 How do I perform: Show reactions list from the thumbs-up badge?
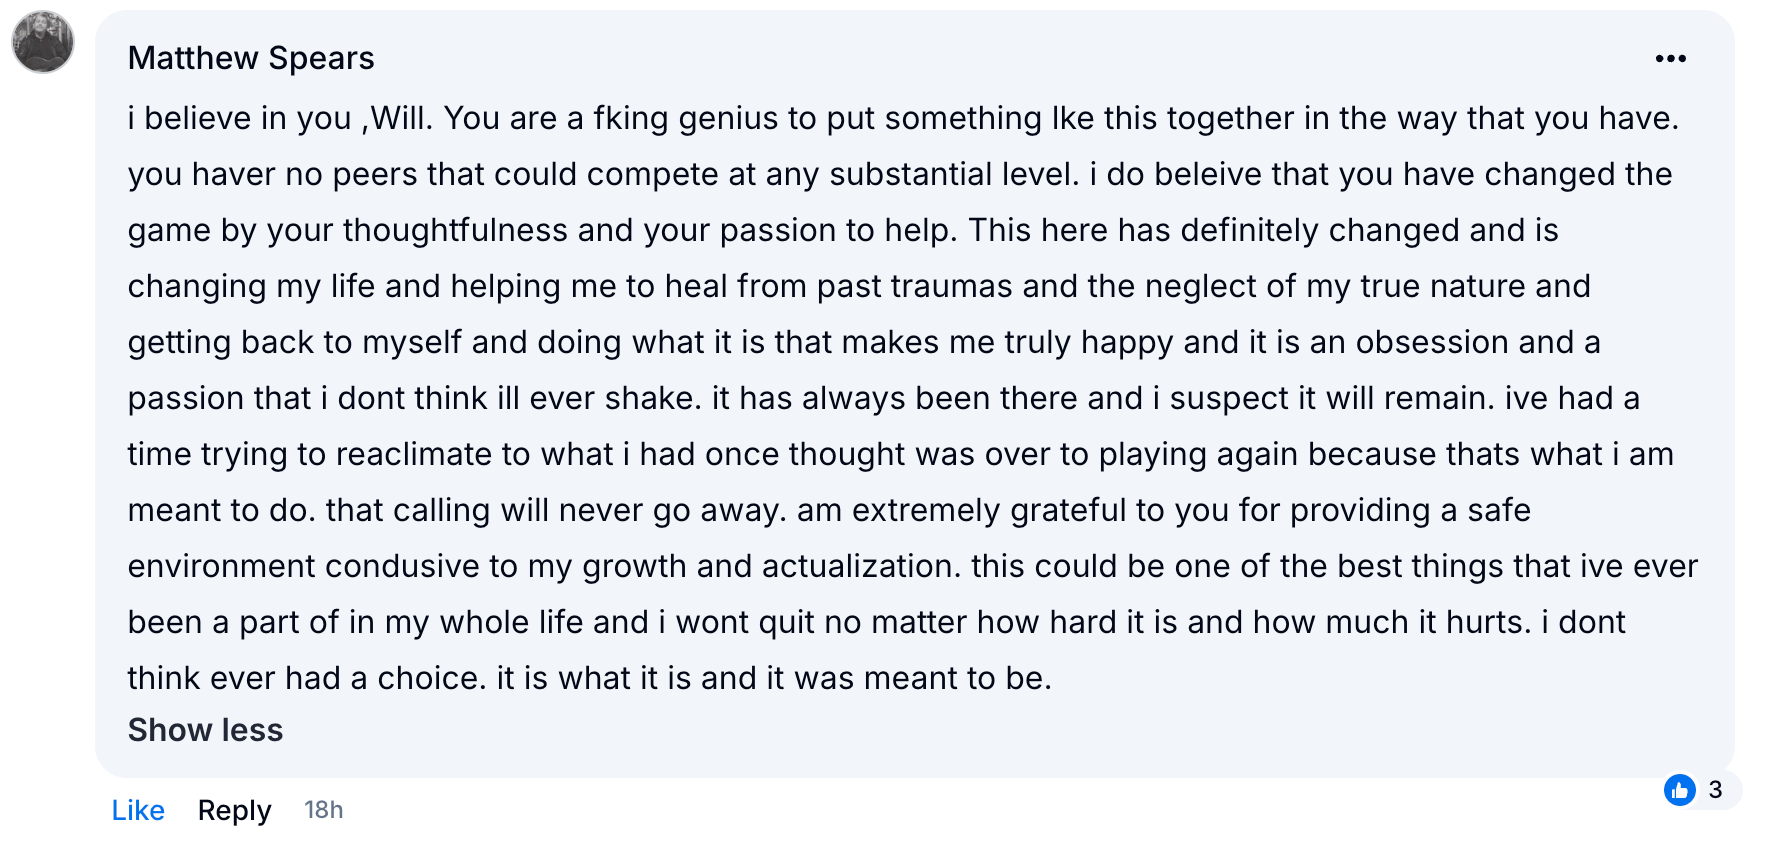(1680, 790)
